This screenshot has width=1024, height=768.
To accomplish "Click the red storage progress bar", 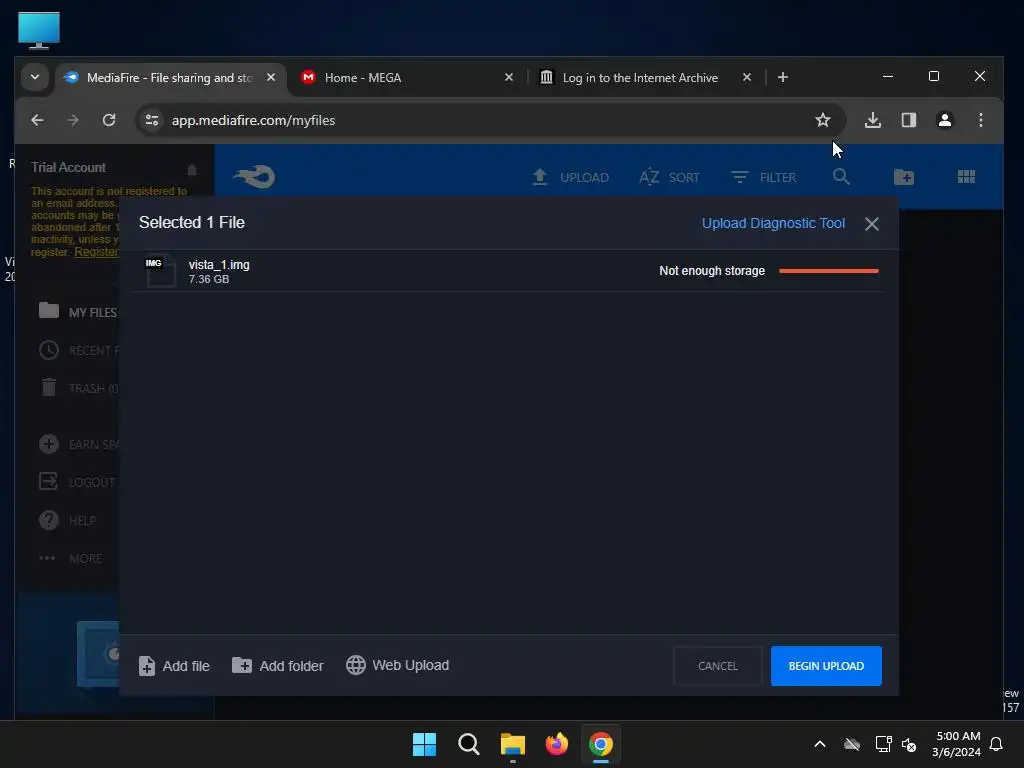I will (x=829, y=271).
